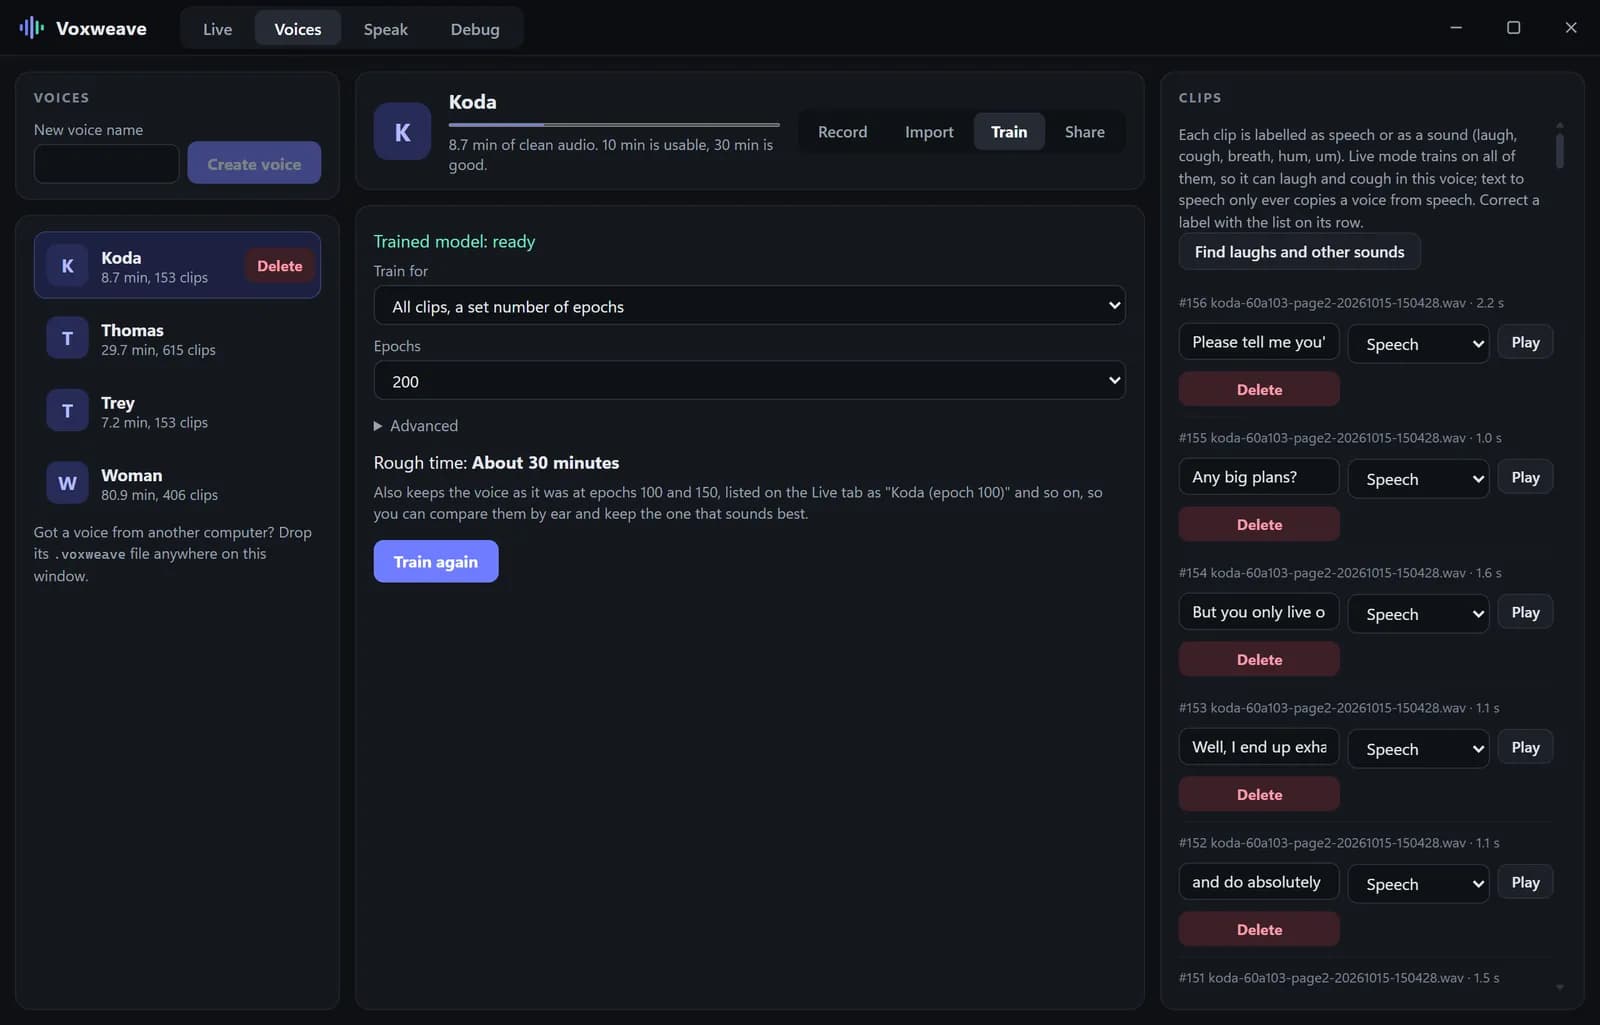Open Speech dropdown for clip #153
1600x1025 pixels.
[x=1418, y=749]
